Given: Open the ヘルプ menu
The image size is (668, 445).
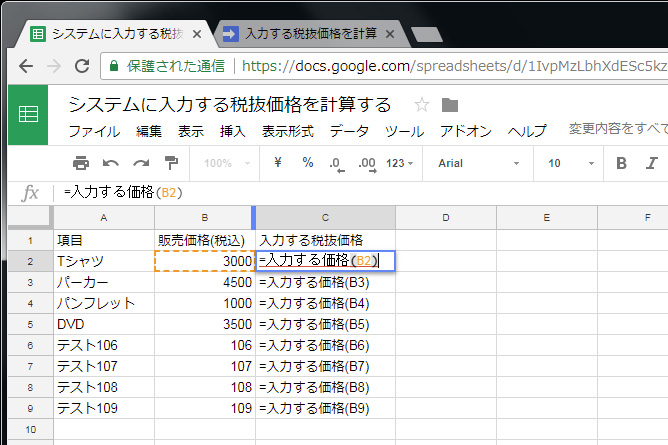Looking at the screenshot, I should click(527, 131).
